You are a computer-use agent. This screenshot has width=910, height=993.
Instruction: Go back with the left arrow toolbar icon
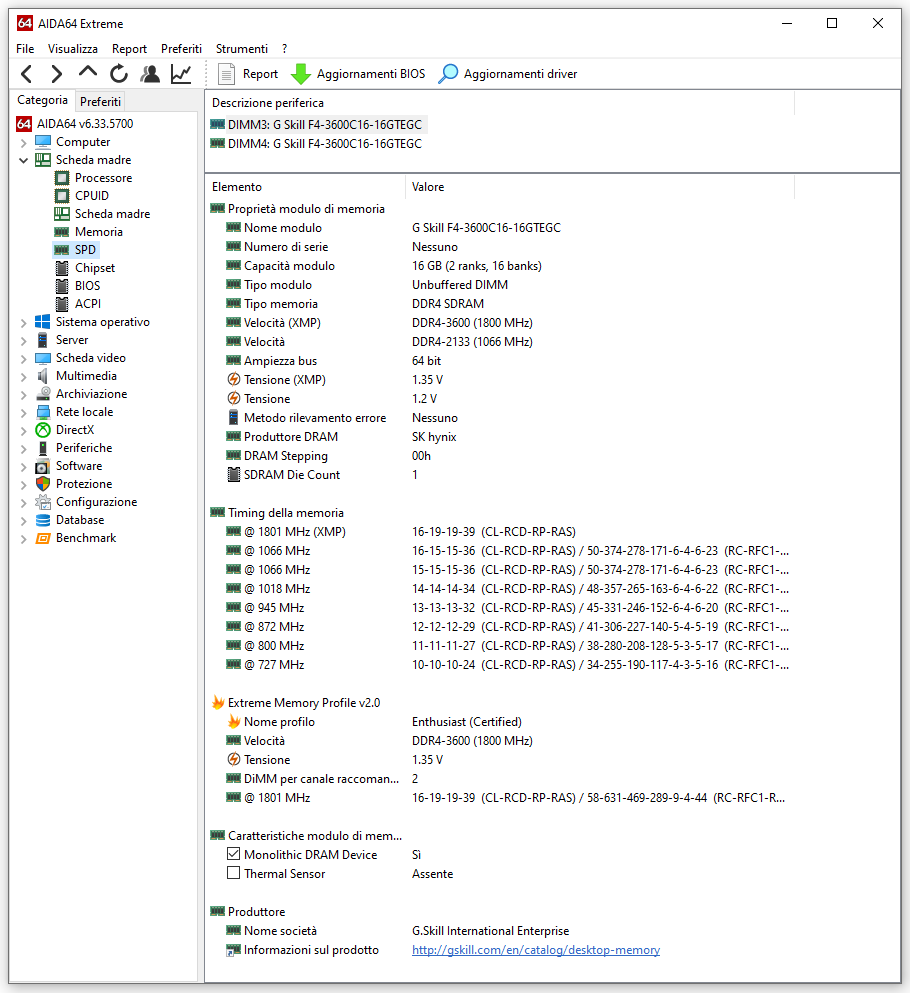click(26, 74)
